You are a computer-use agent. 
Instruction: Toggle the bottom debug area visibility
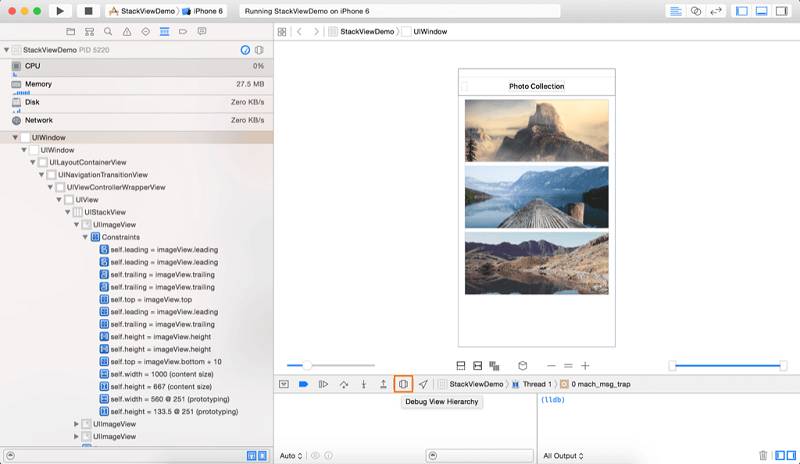[x=761, y=11]
